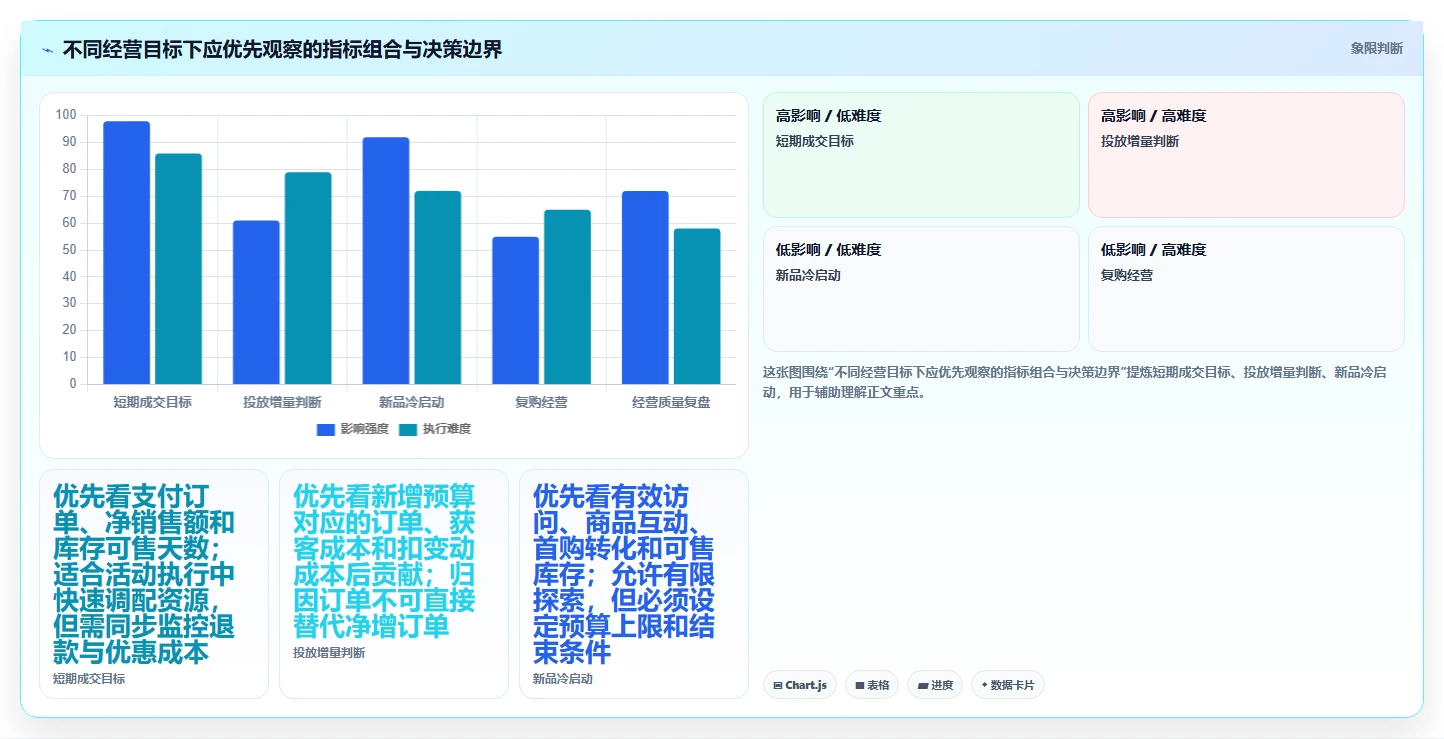Image resolution: width=1444 pixels, height=739 pixels.
Task: Click the 短期成交目标 caption under the first data card
Action: click(x=89, y=679)
